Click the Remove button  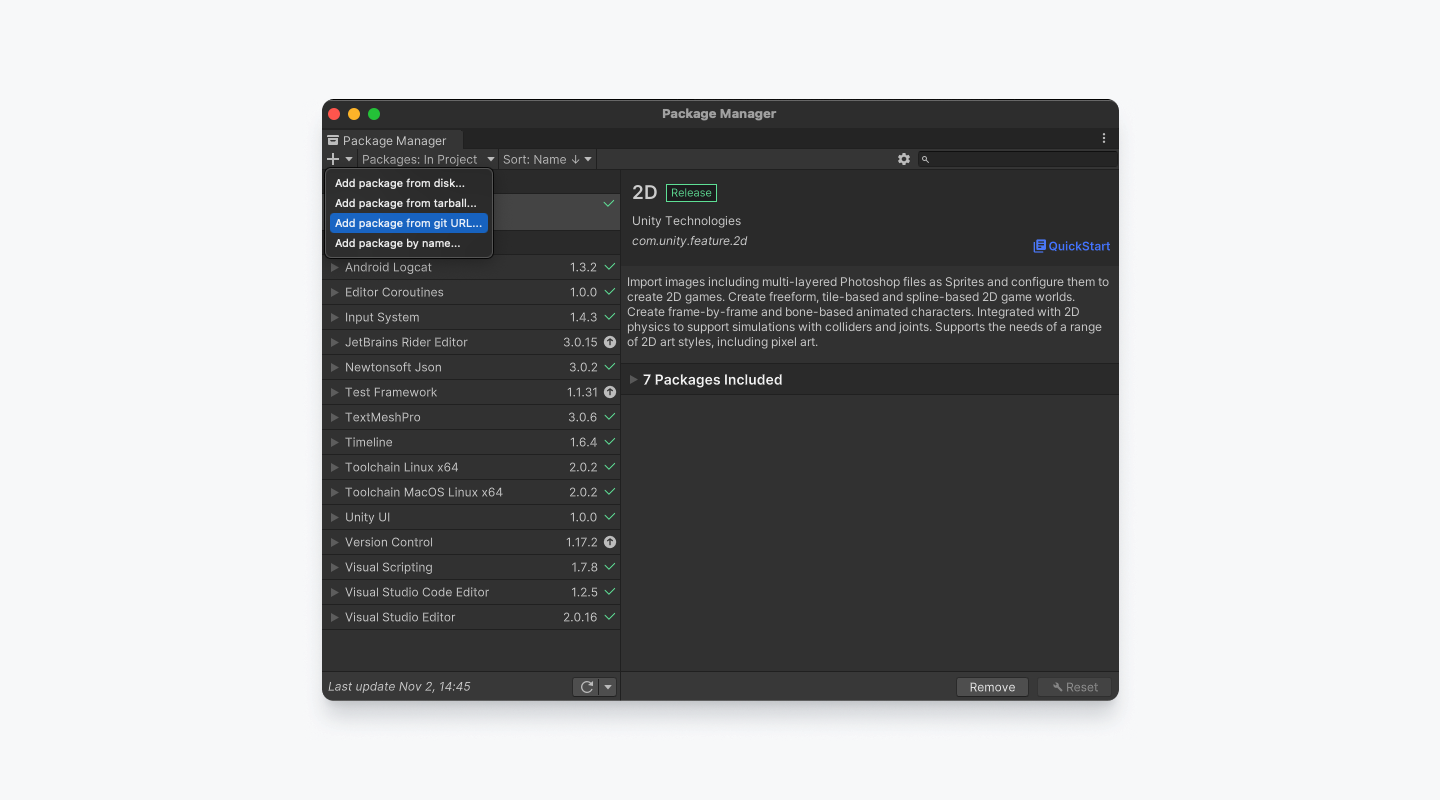(992, 687)
